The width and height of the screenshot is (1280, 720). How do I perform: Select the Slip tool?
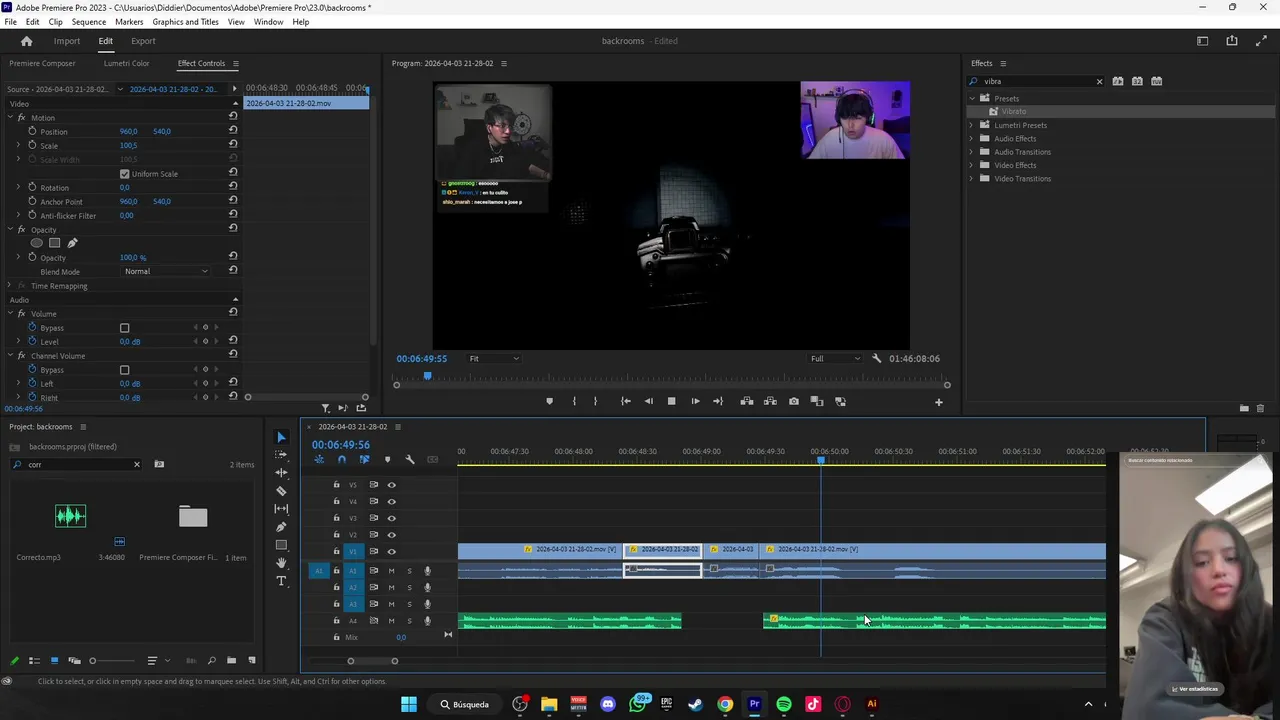pyautogui.click(x=281, y=509)
